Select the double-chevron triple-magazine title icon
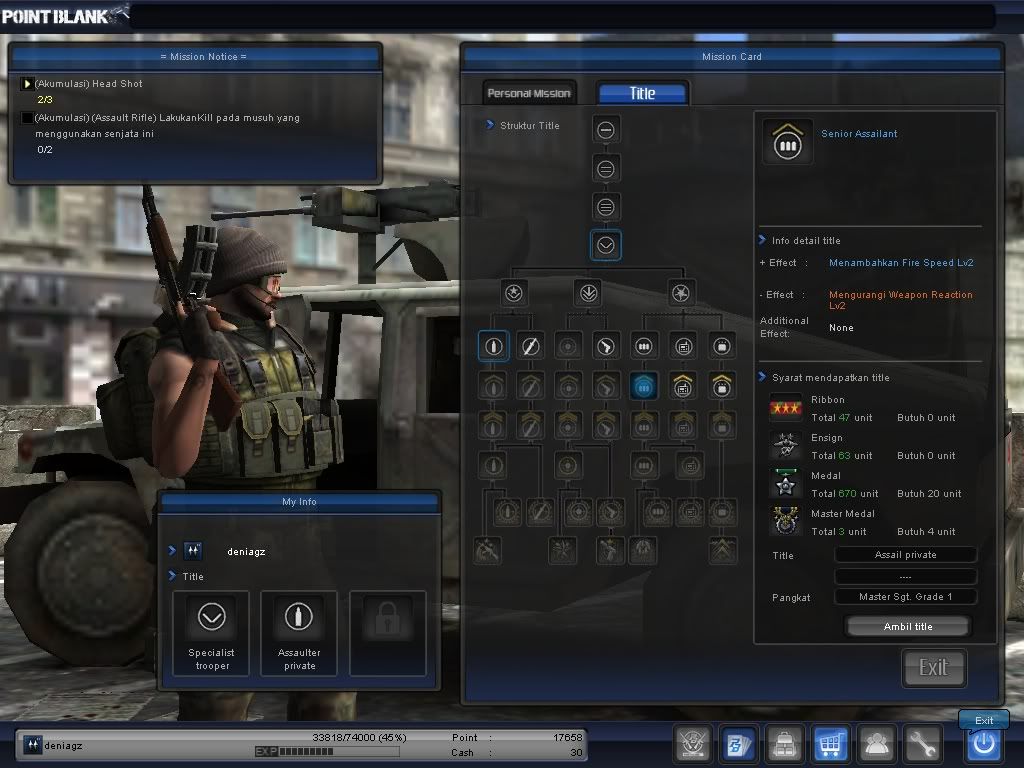 tap(644, 426)
